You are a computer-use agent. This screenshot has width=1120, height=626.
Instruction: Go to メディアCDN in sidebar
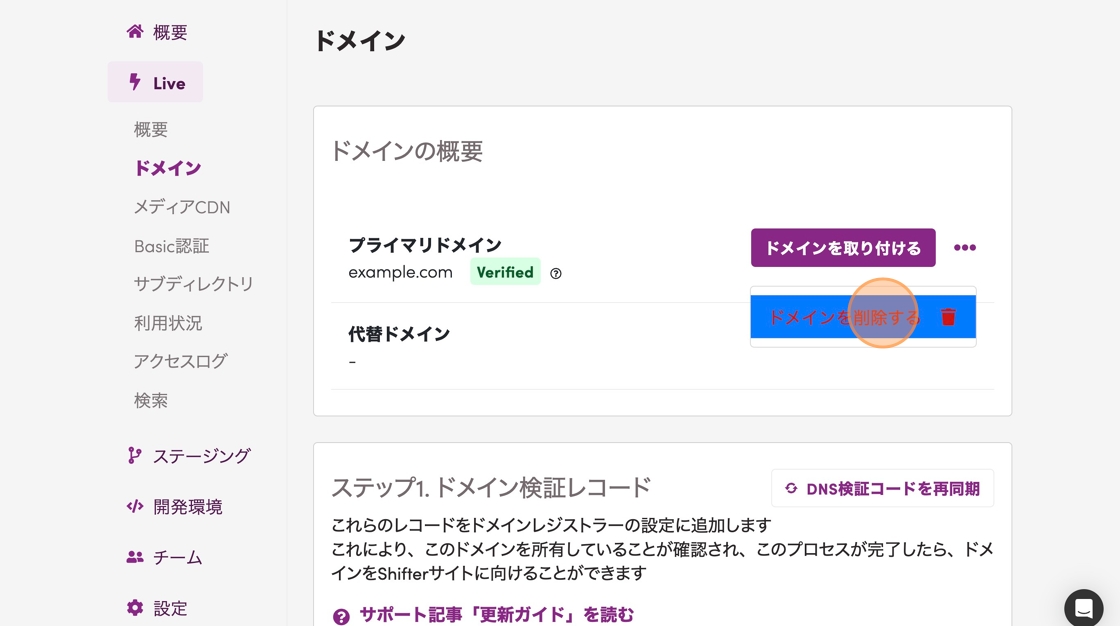(x=182, y=207)
